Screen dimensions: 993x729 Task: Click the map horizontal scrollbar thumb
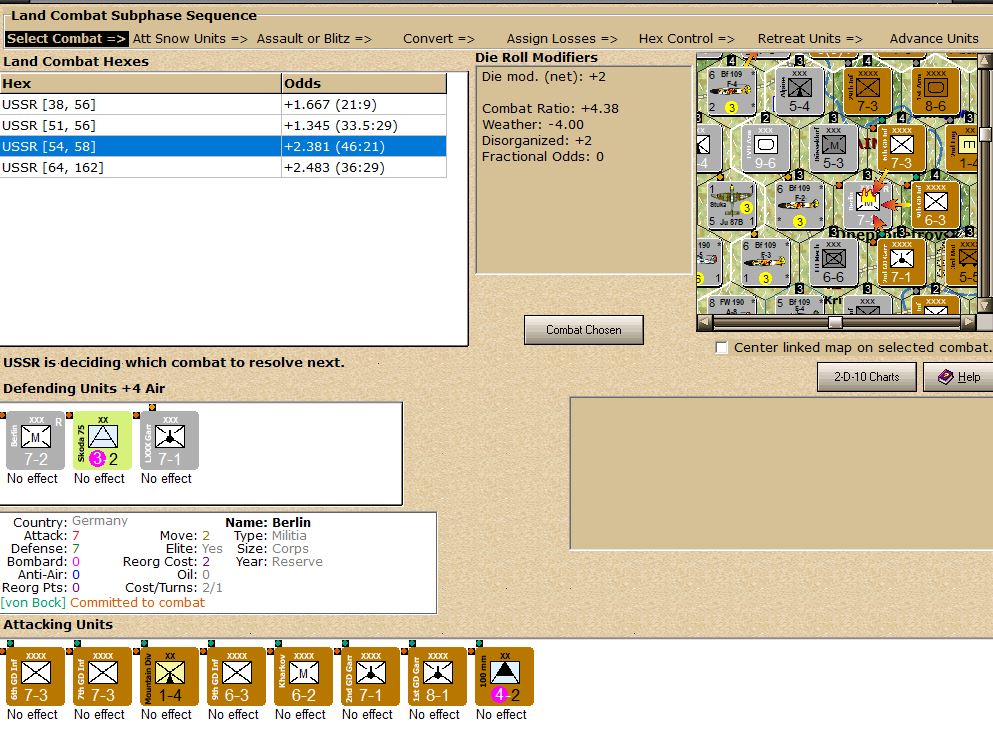[x=835, y=322]
